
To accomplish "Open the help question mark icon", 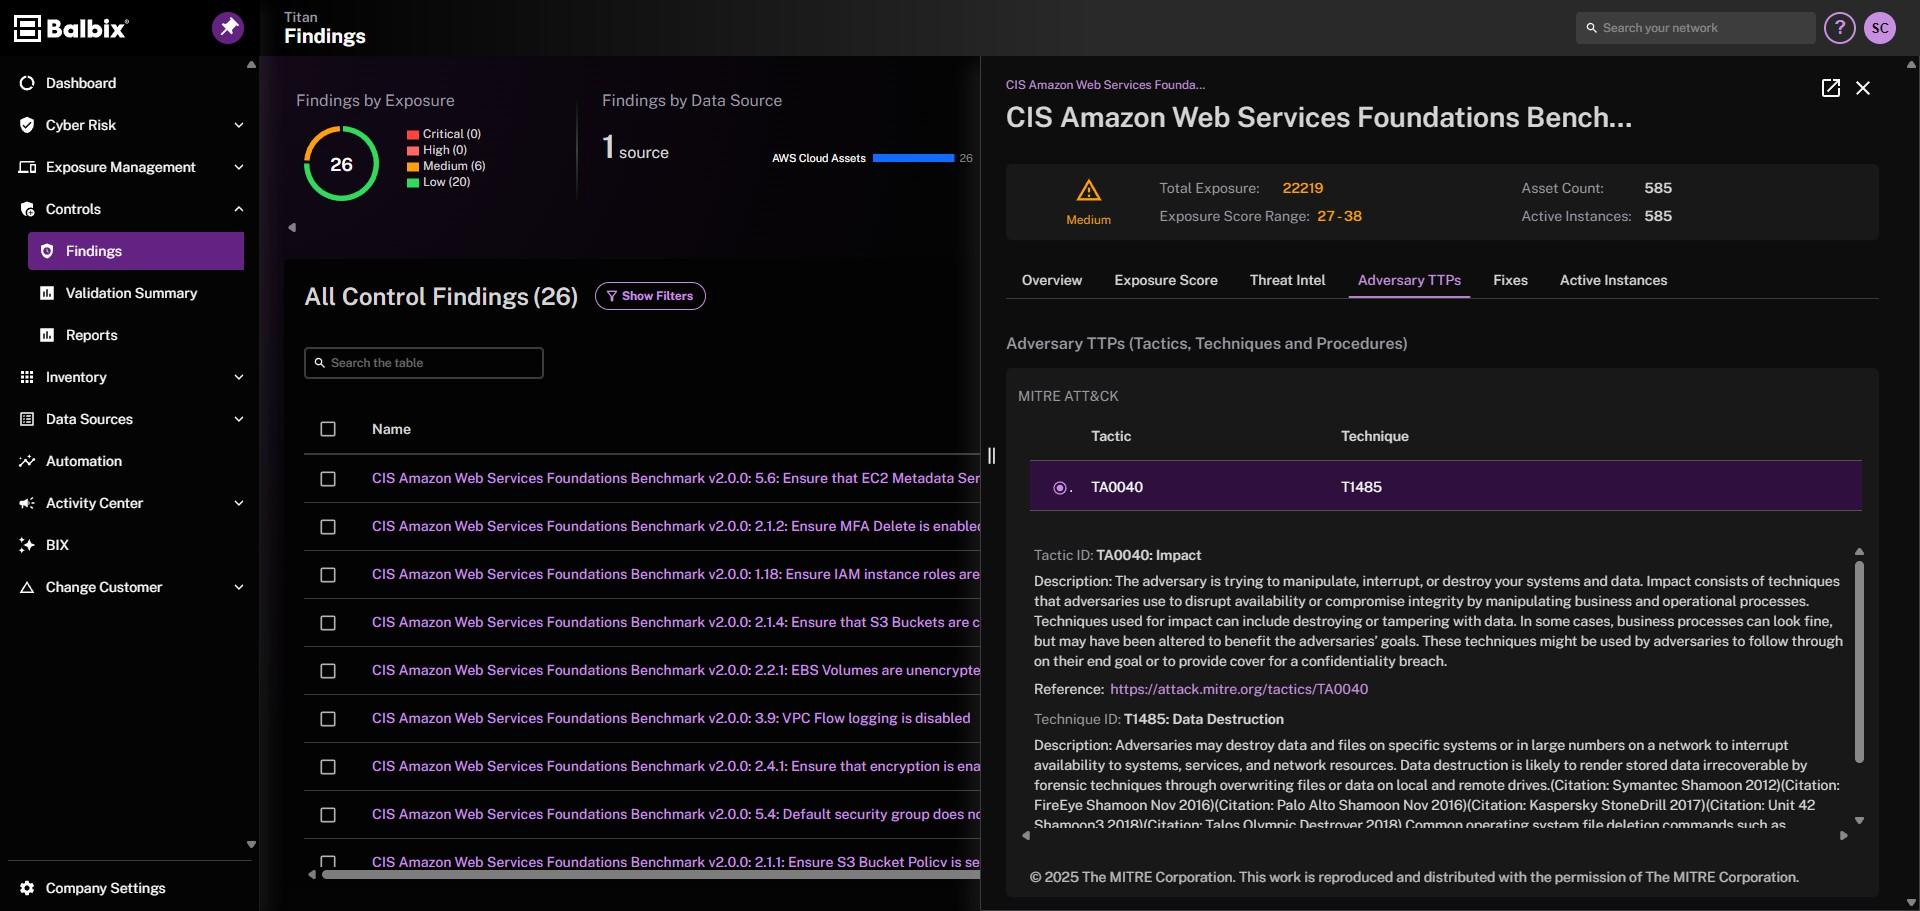I will click(x=1839, y=28).
